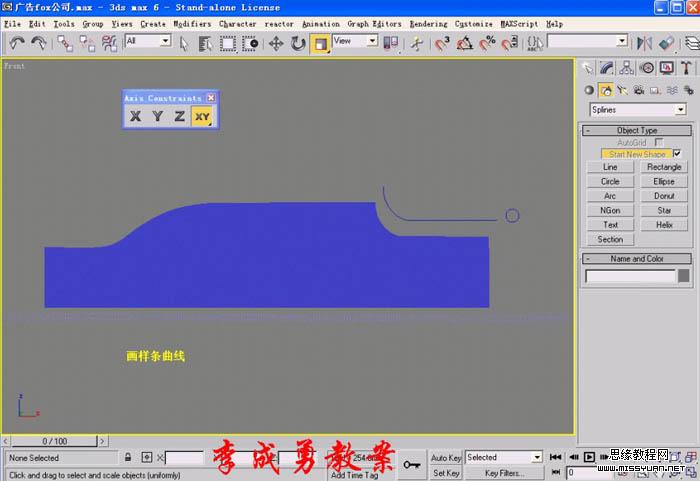The height and width of the screenshot is (481, 700).
Task: Click the object name input field
Action: click(630, 276)
